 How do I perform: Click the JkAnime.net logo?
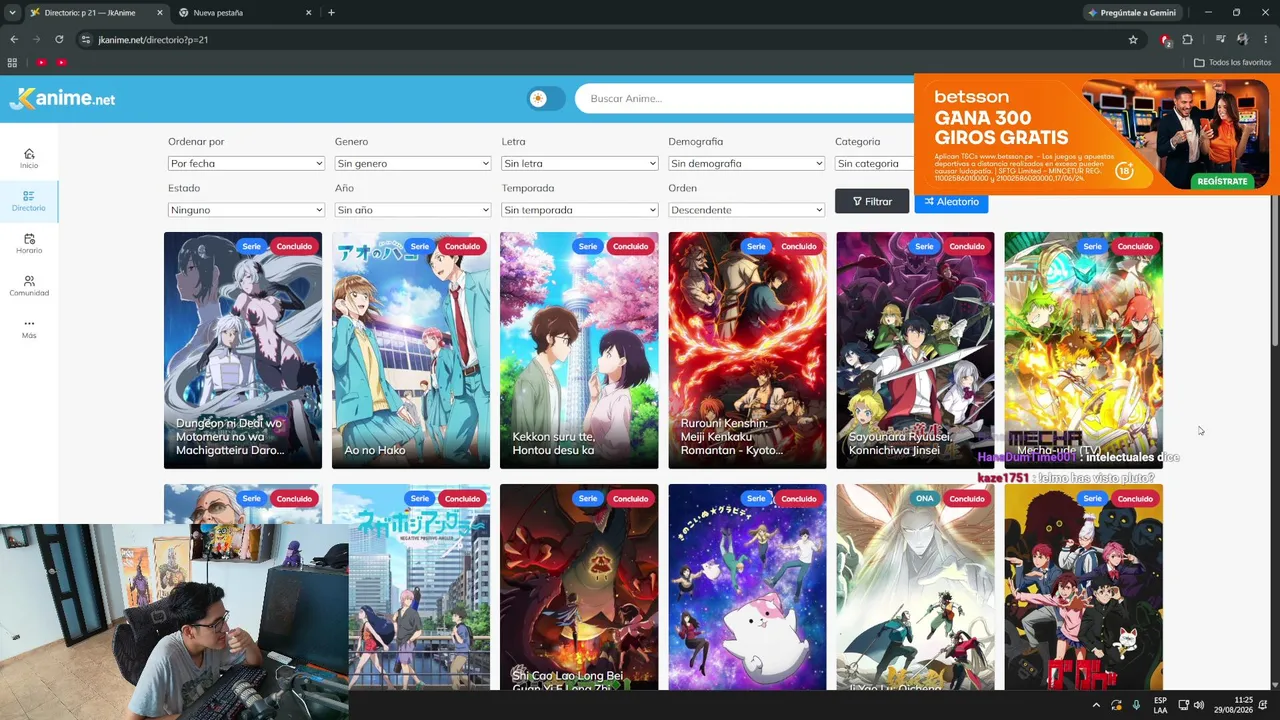tap(62, 98)
